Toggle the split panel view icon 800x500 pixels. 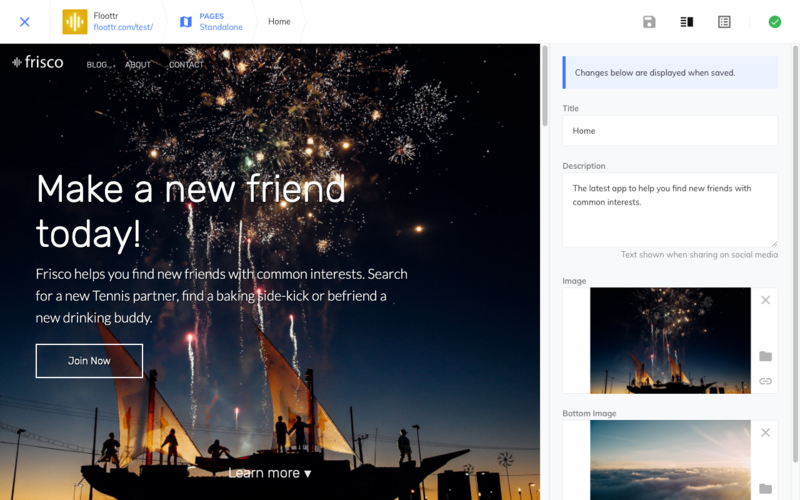tap(687, 22)
